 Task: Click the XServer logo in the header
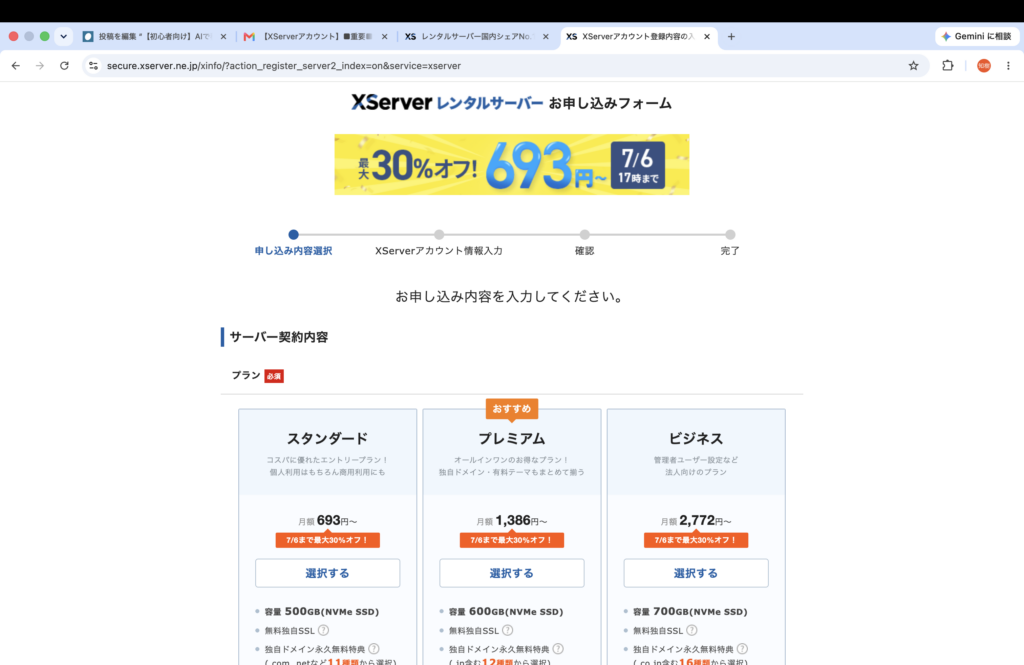coord(391,103)
